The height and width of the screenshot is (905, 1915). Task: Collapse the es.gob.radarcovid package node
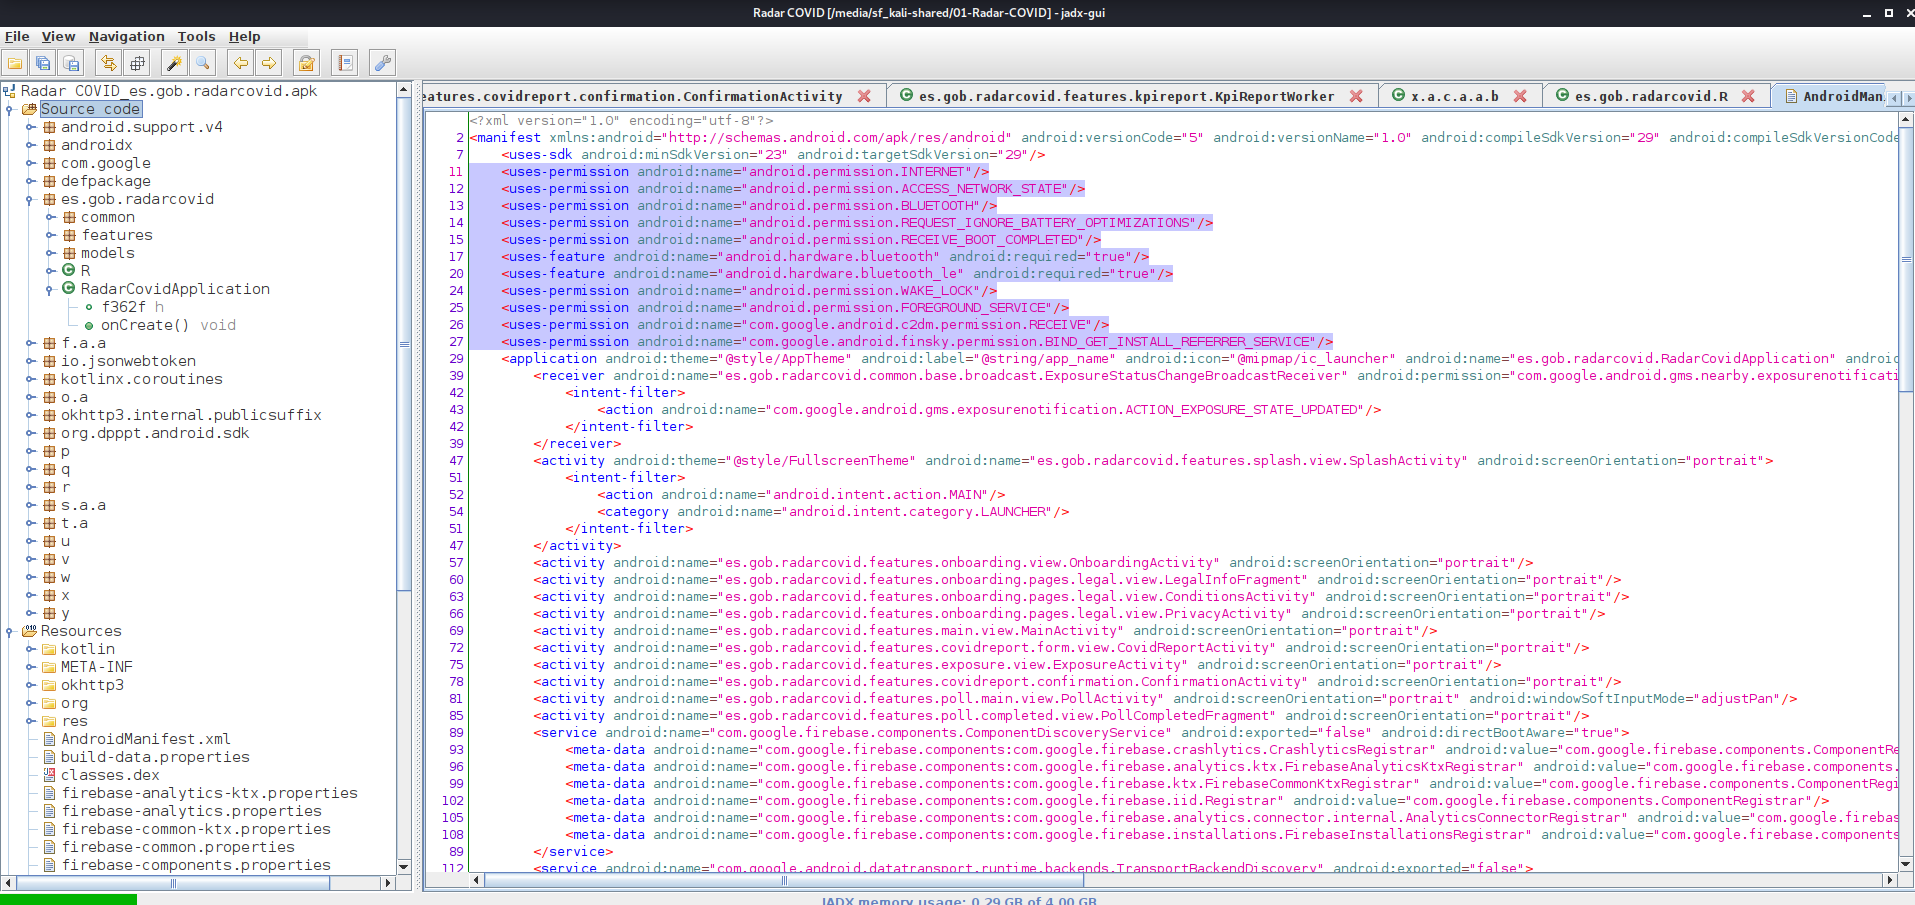30,199
